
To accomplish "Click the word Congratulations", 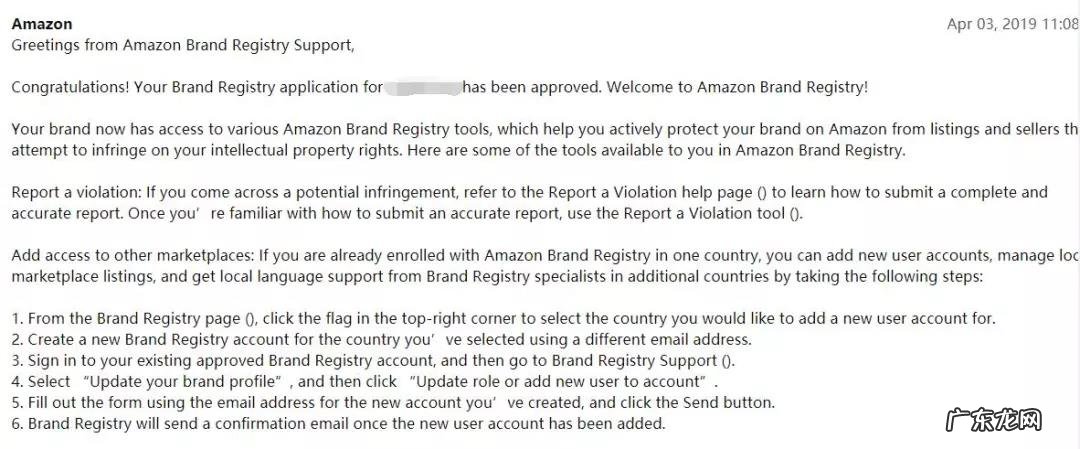I will pyautogui.click(x=69, y=87).
